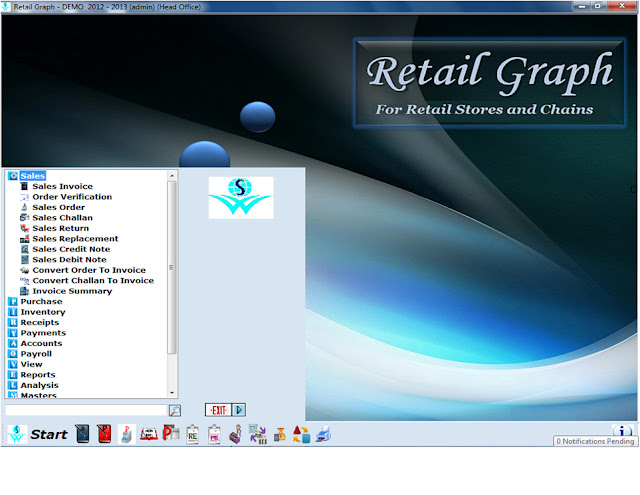The height and width of the screenshot is (495, 640).
Task: Click the red EXIT button
Action: click(218, 410)
